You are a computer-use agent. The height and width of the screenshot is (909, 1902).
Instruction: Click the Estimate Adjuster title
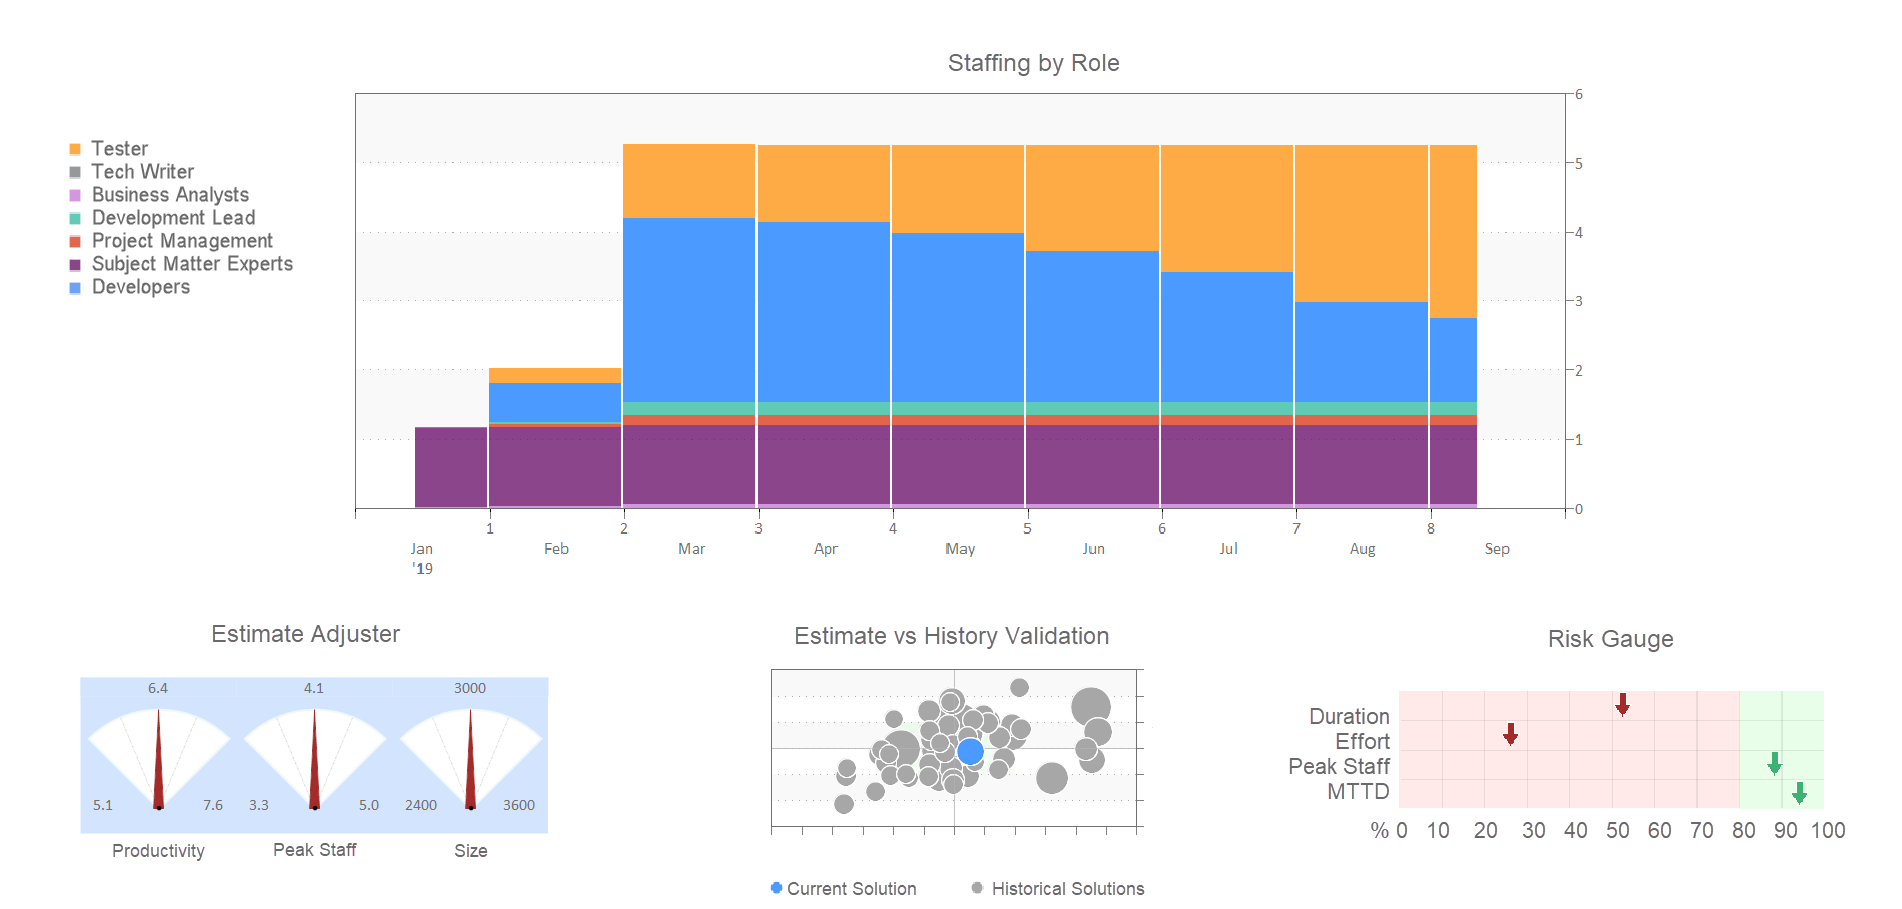[305, 634]
